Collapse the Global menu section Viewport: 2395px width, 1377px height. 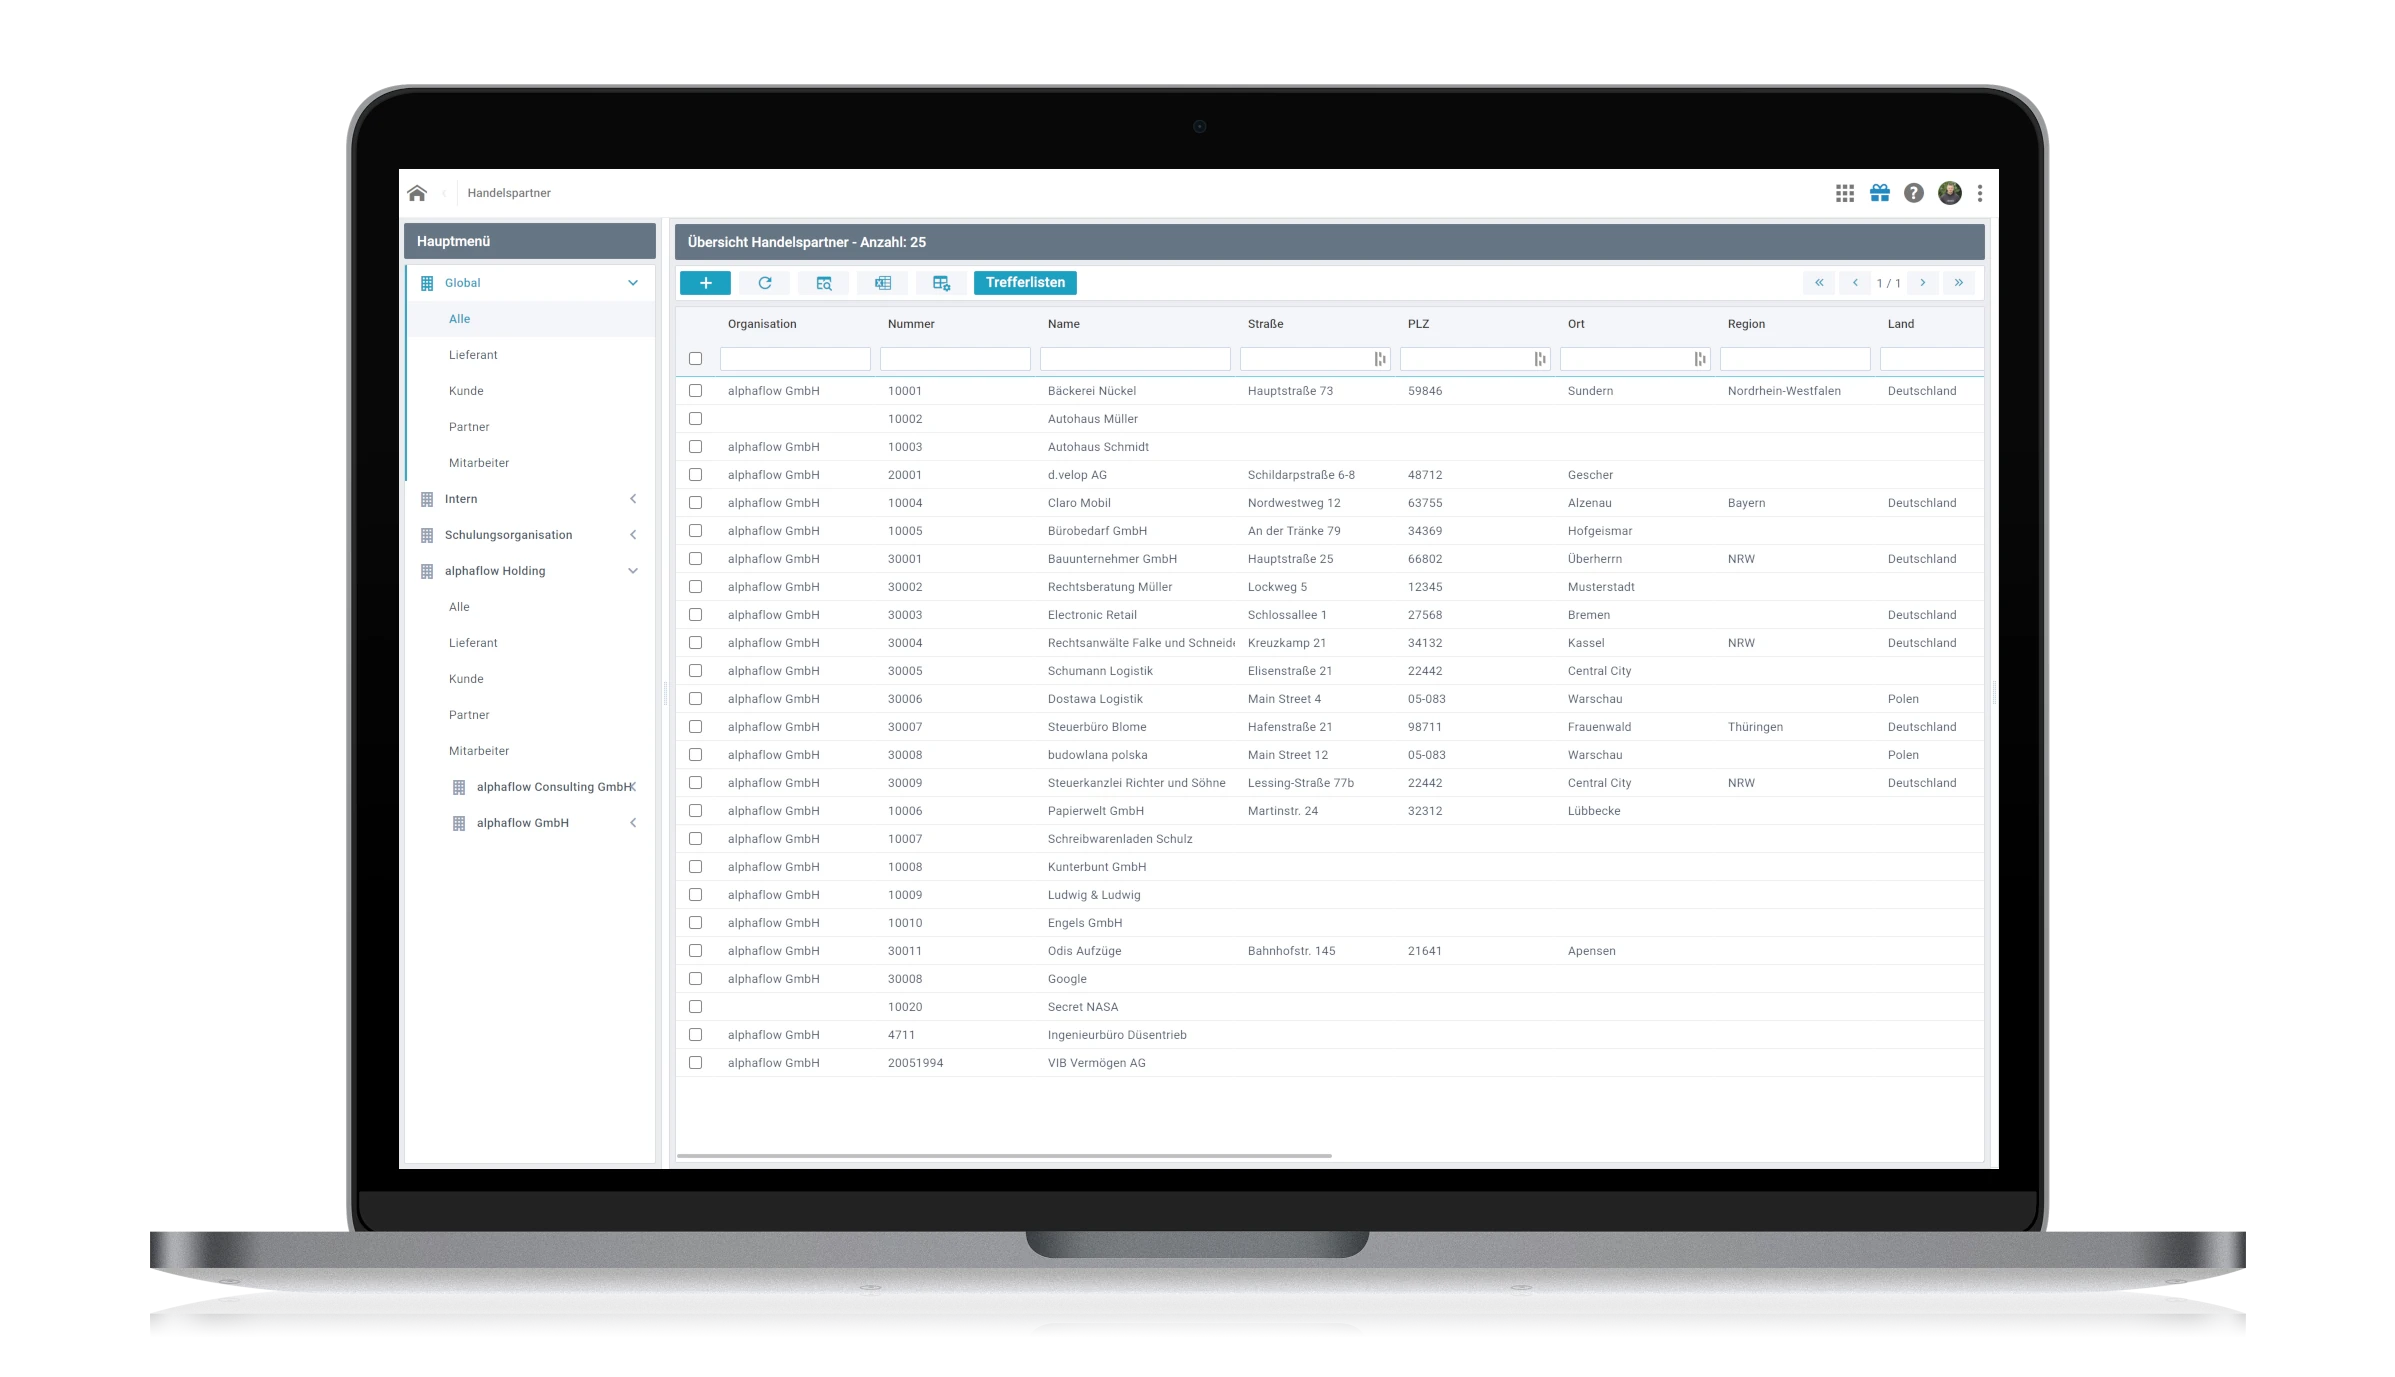coord(633,283)
